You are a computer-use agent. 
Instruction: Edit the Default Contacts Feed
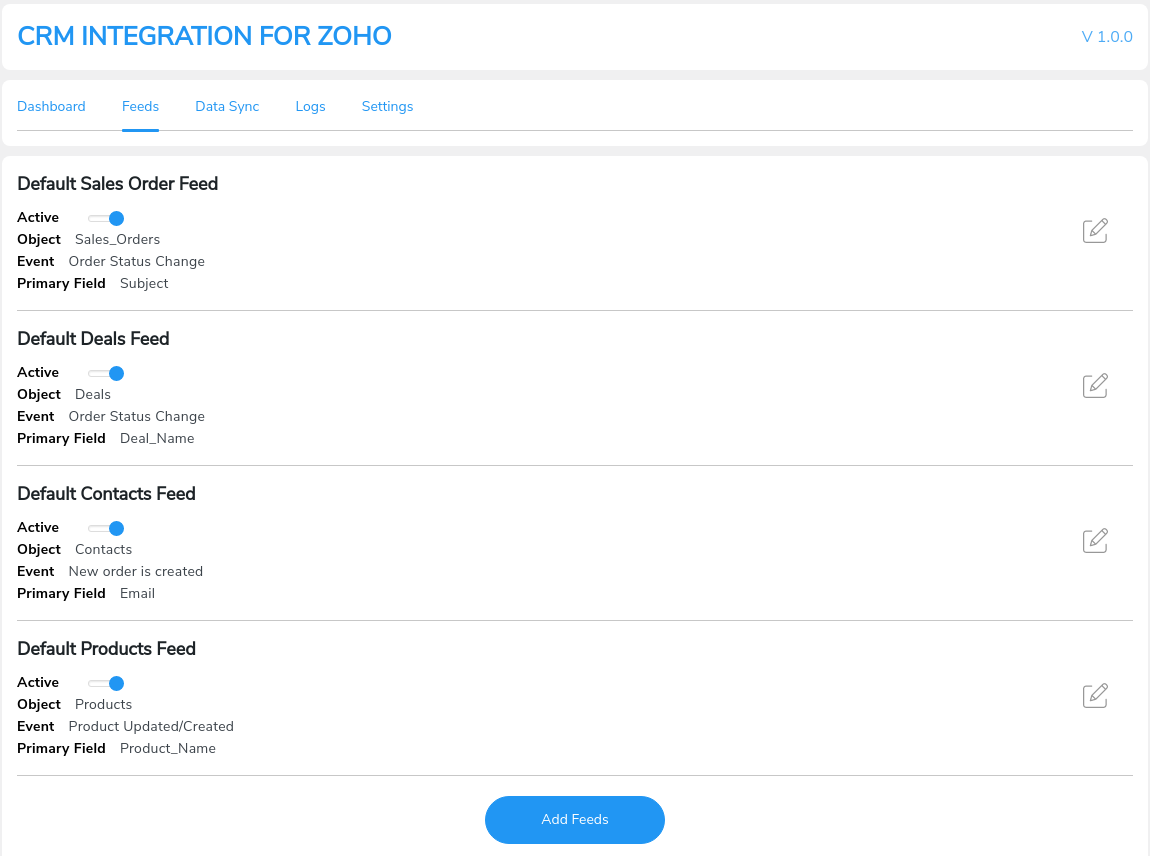[1095, 541]
